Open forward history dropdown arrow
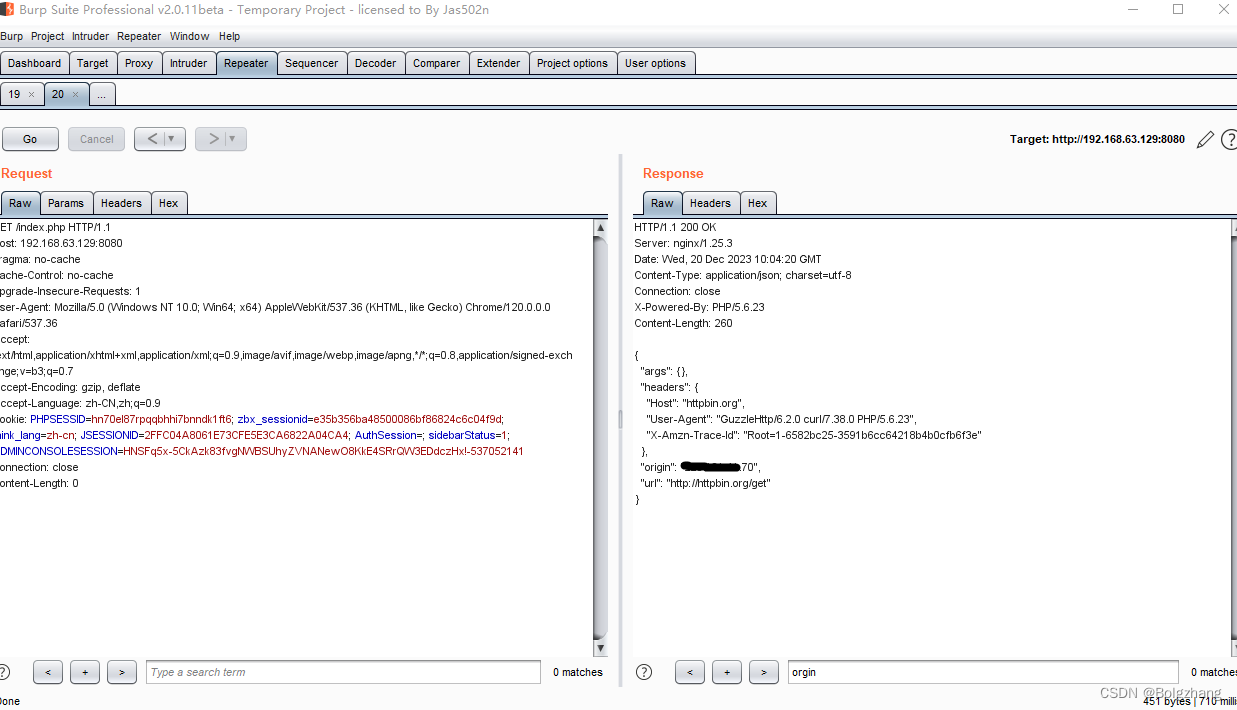 [234, 139]
